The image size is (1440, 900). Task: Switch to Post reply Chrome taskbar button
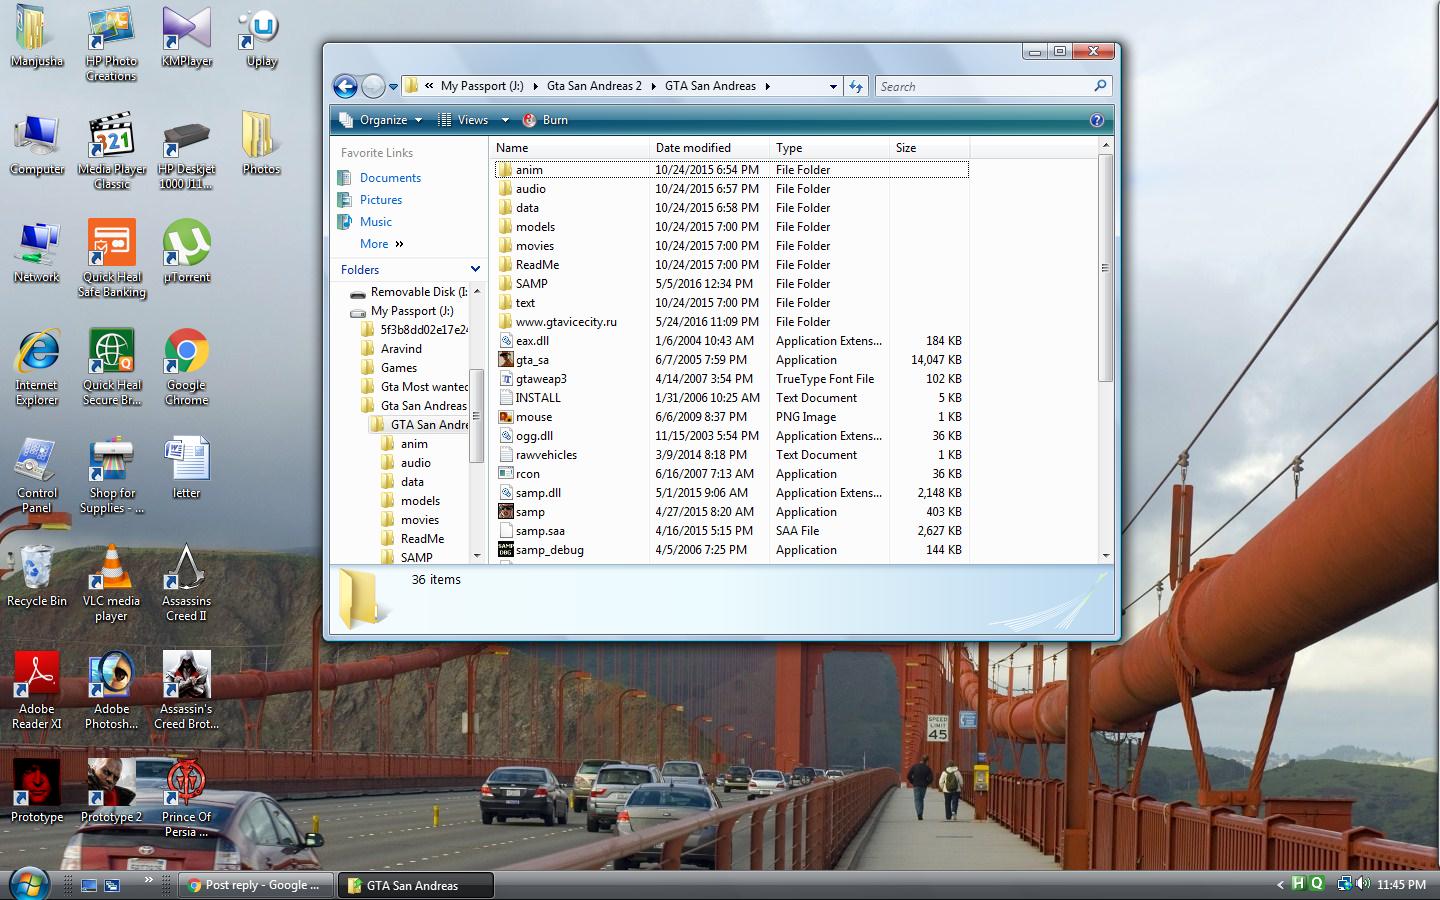pos(255,885)
